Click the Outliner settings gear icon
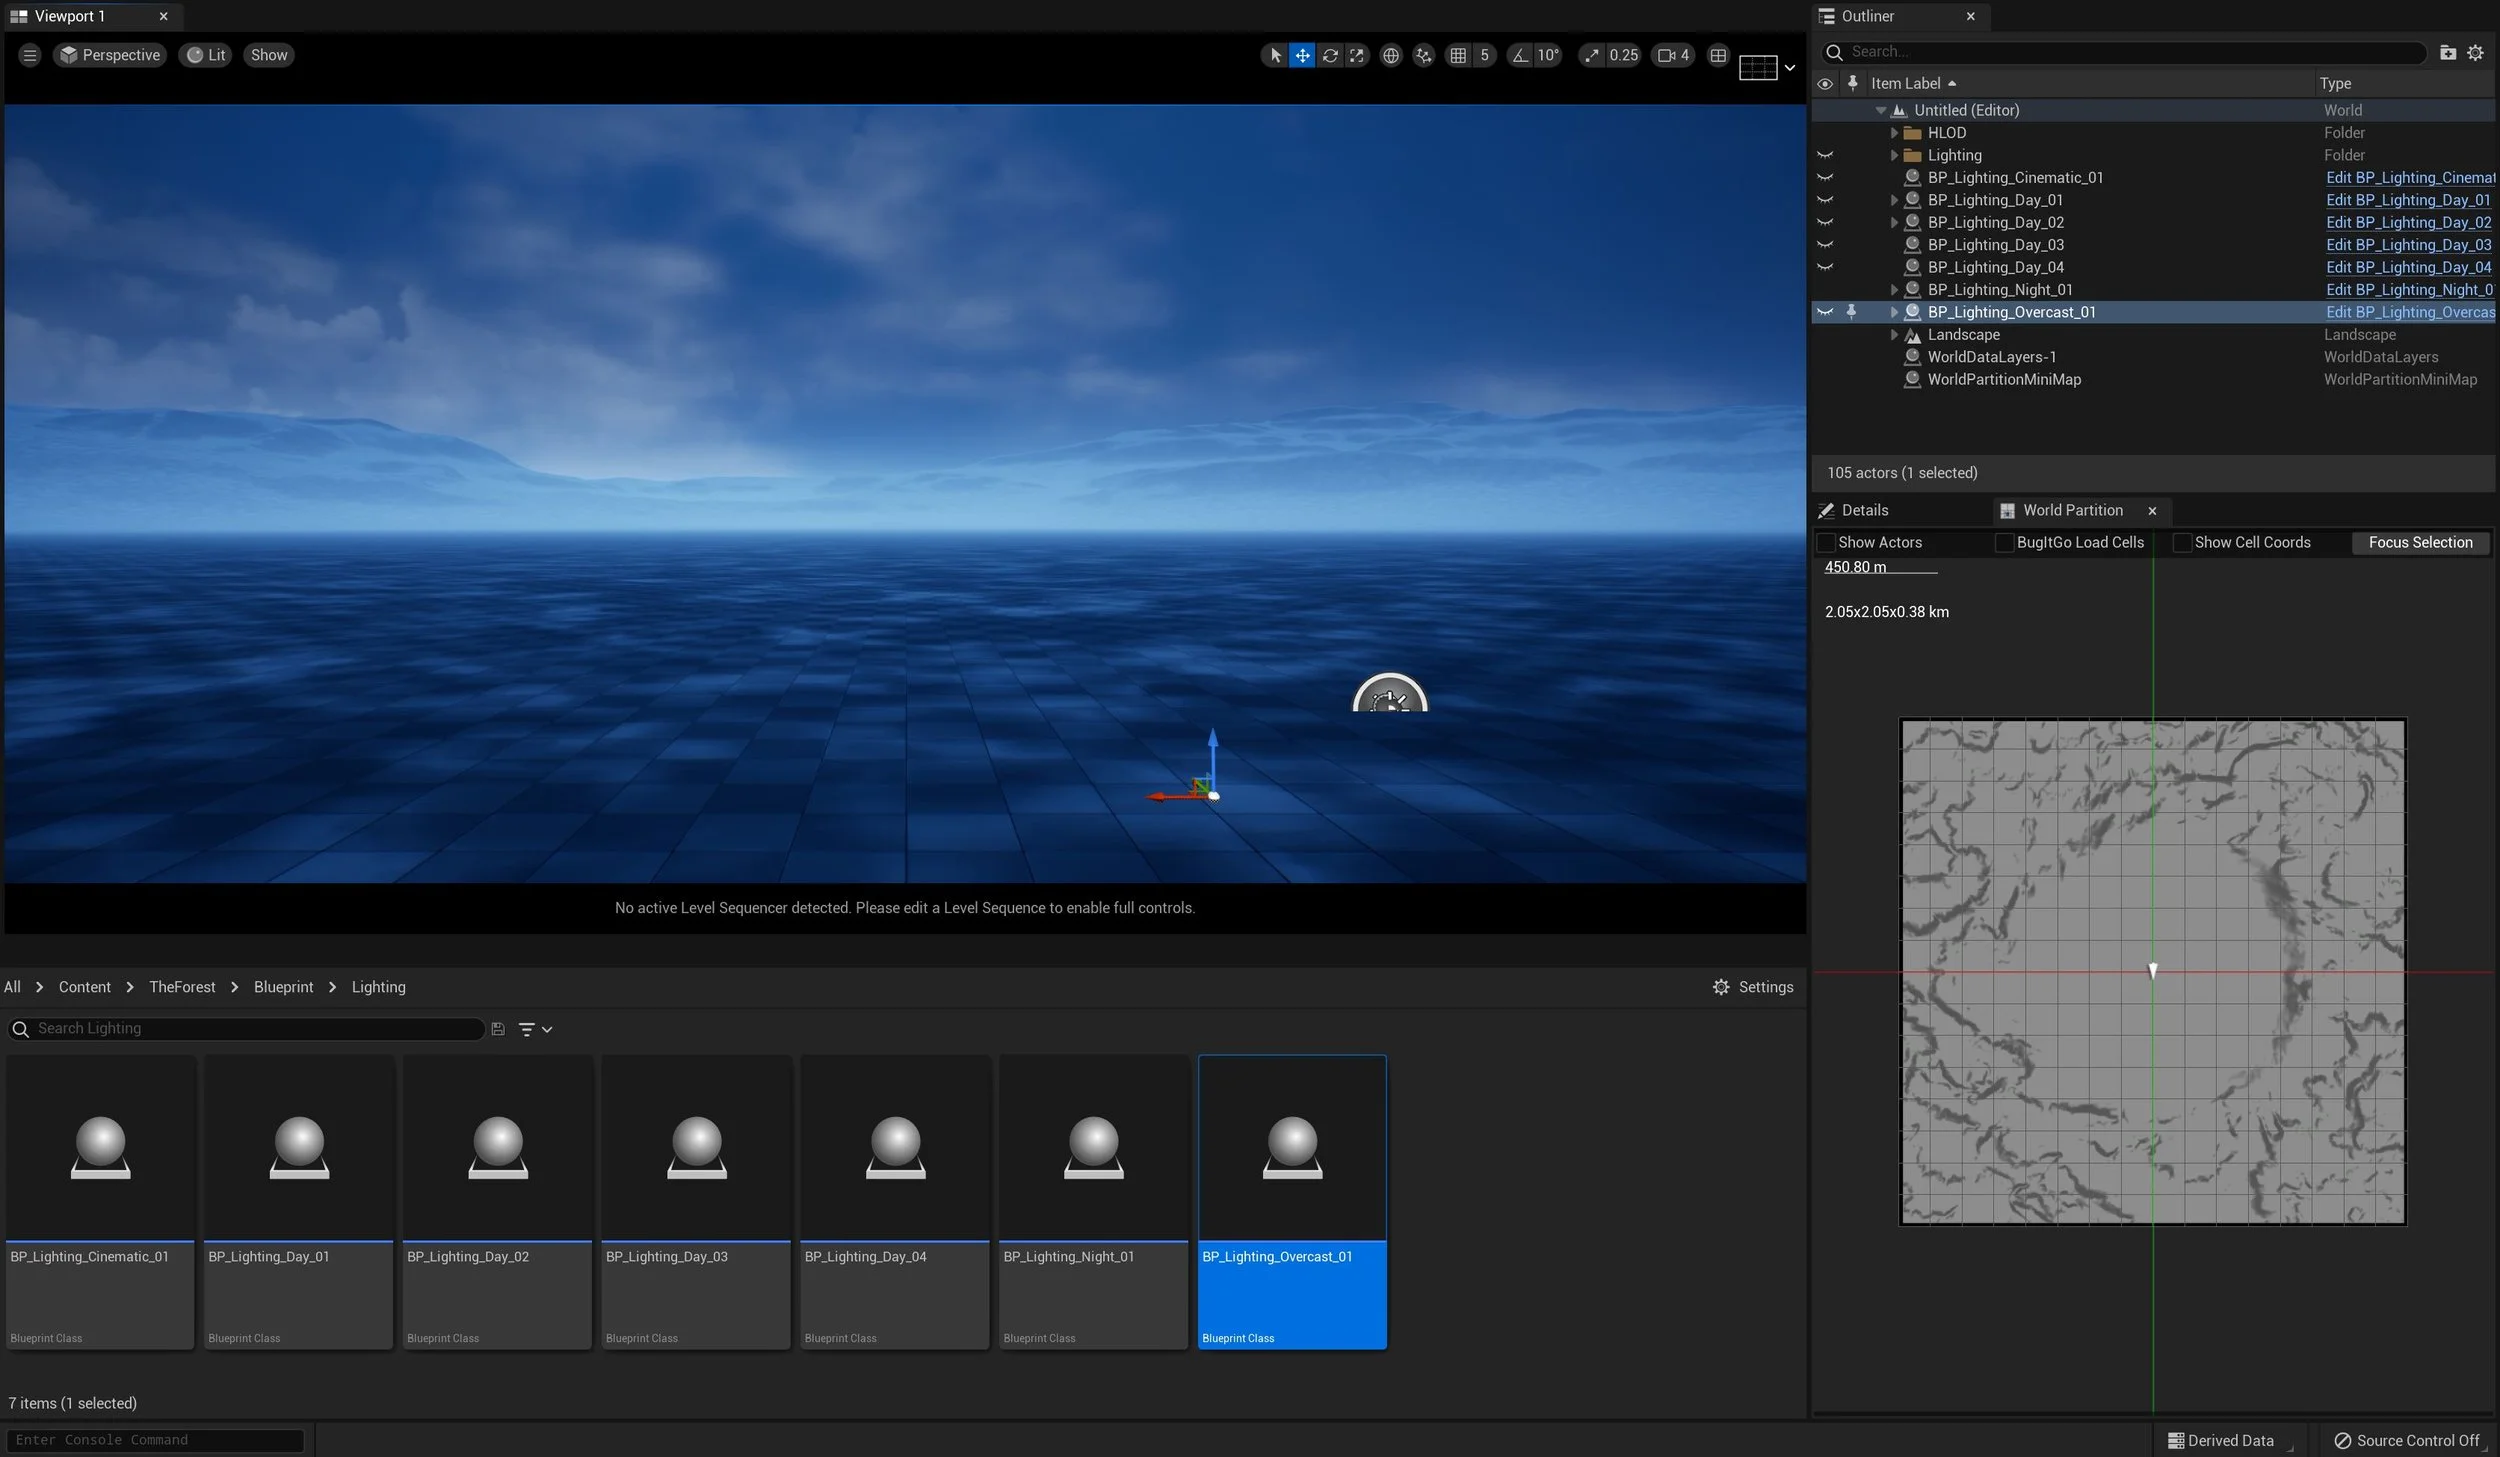Viewport: 2500px width, 1457px height. click(x=2475, y=53)
